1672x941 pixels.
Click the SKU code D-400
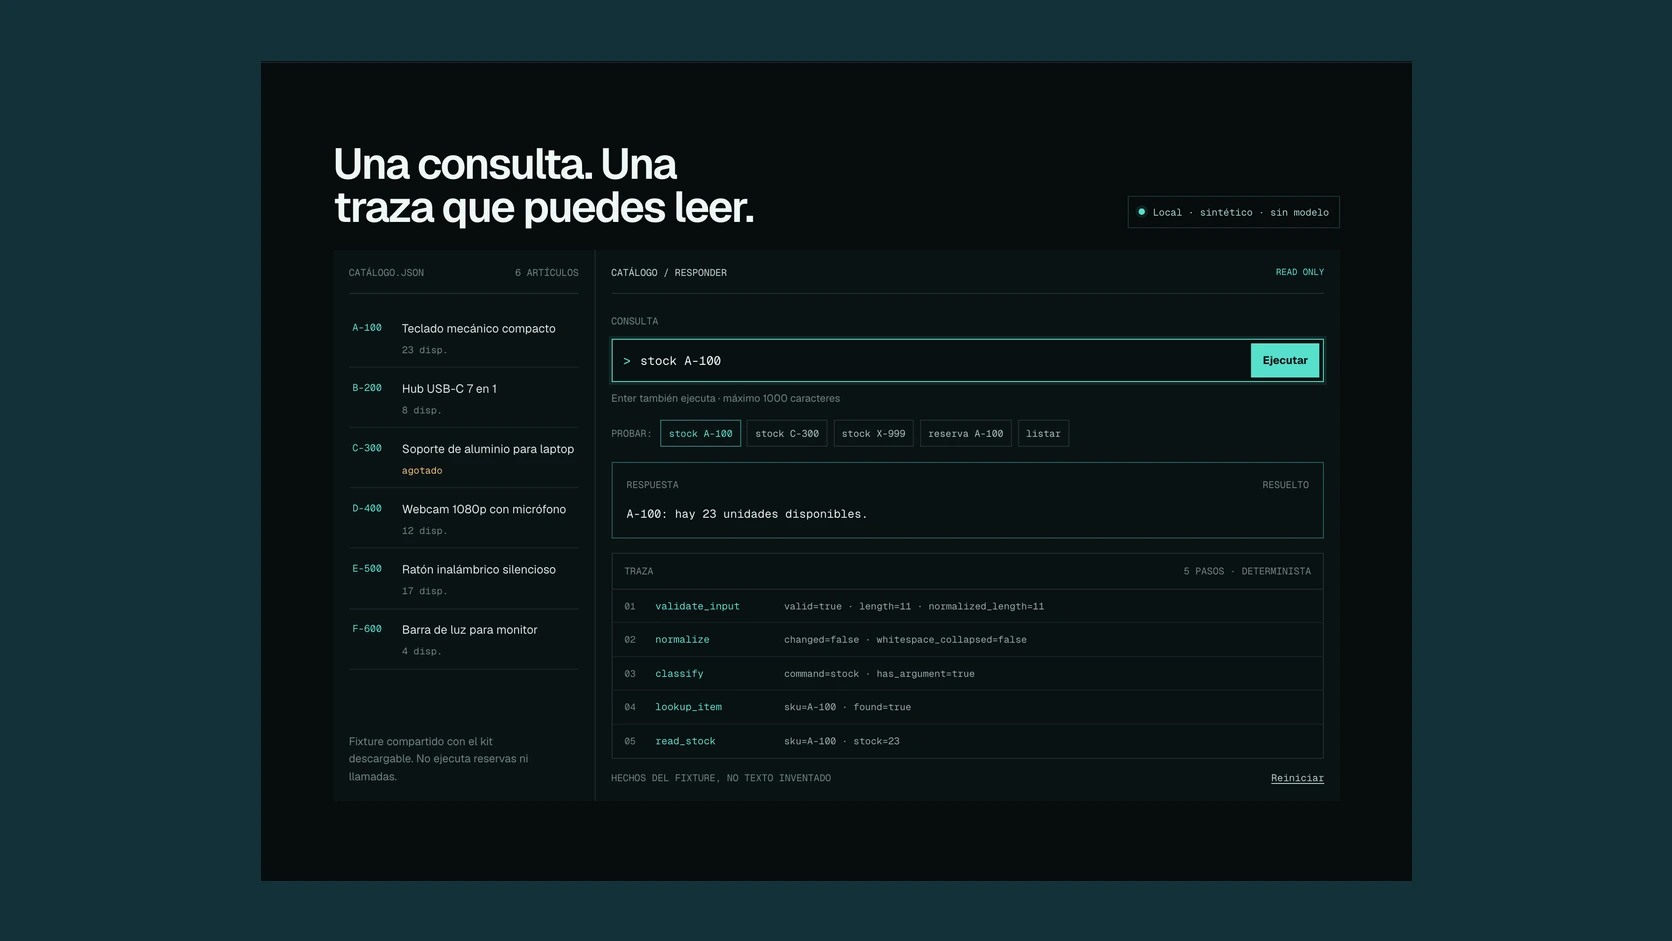tap(367, 508)
